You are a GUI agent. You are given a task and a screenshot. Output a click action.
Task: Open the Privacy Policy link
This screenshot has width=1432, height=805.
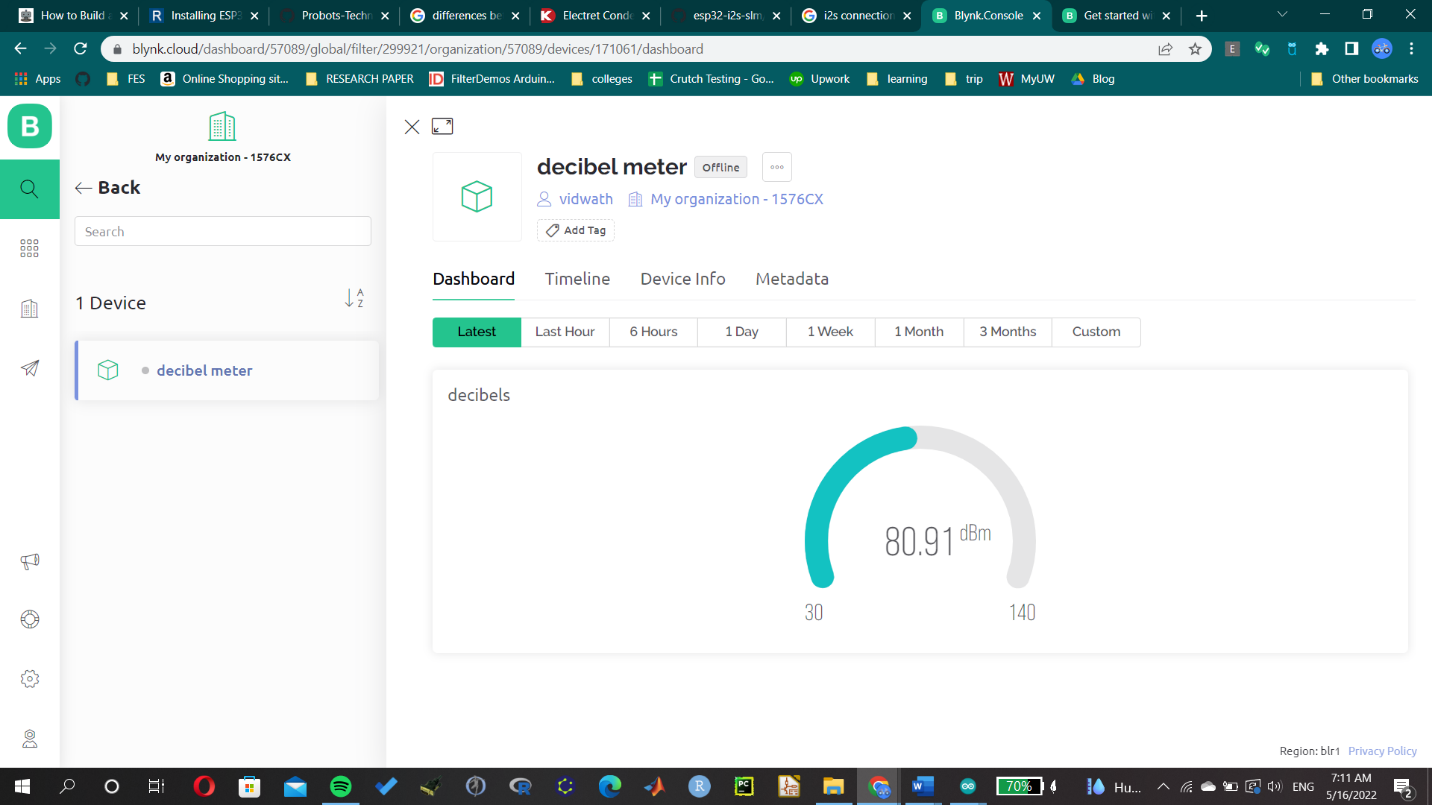[1382, 751]
